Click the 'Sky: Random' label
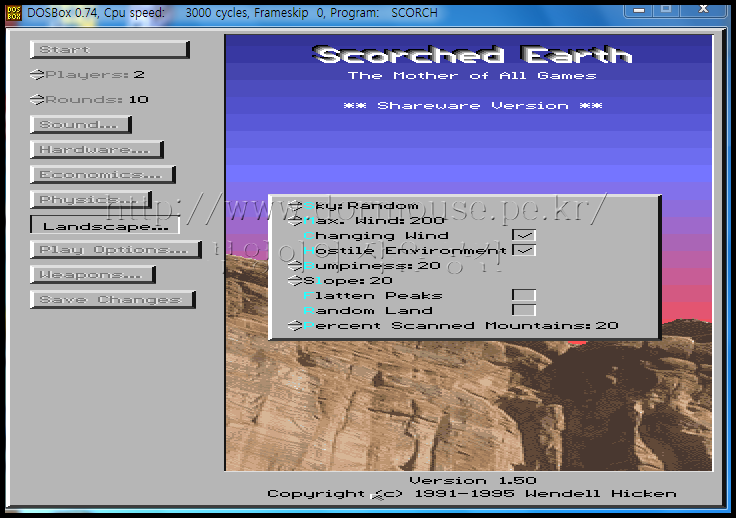 point(361,206)
